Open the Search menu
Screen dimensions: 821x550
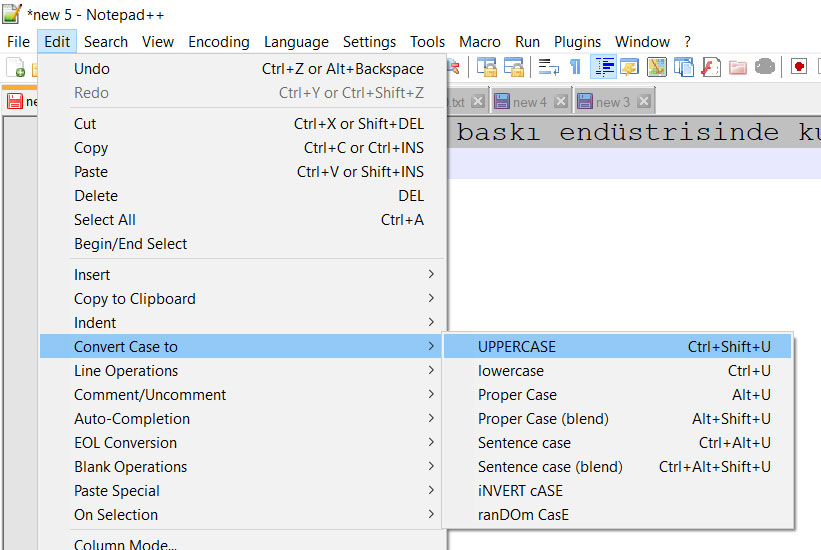(106, 41)
